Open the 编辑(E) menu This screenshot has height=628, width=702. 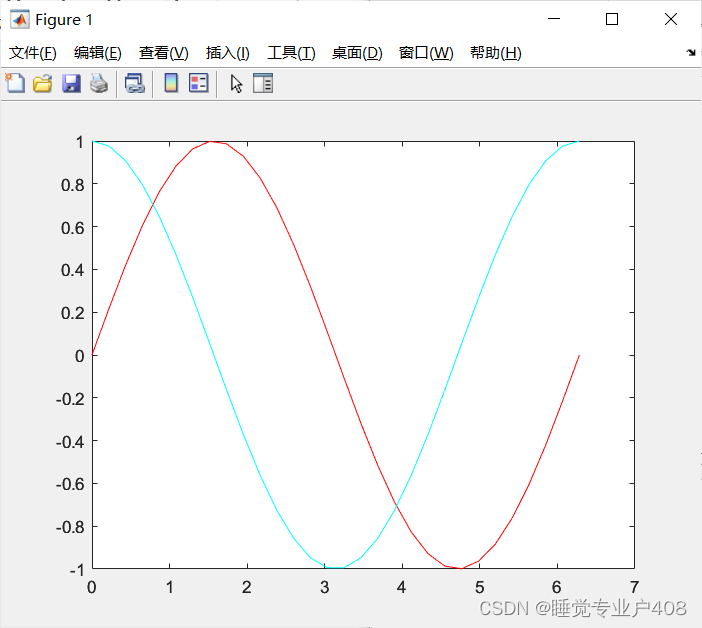coord(98,53)
